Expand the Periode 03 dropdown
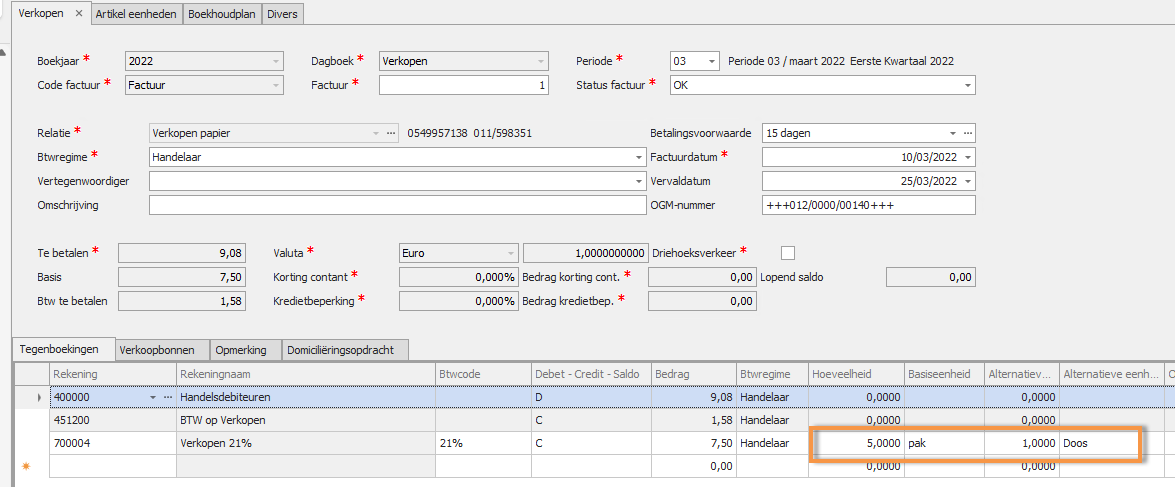This screenshot has width=1175, height=487. click(x=711, y=61)
